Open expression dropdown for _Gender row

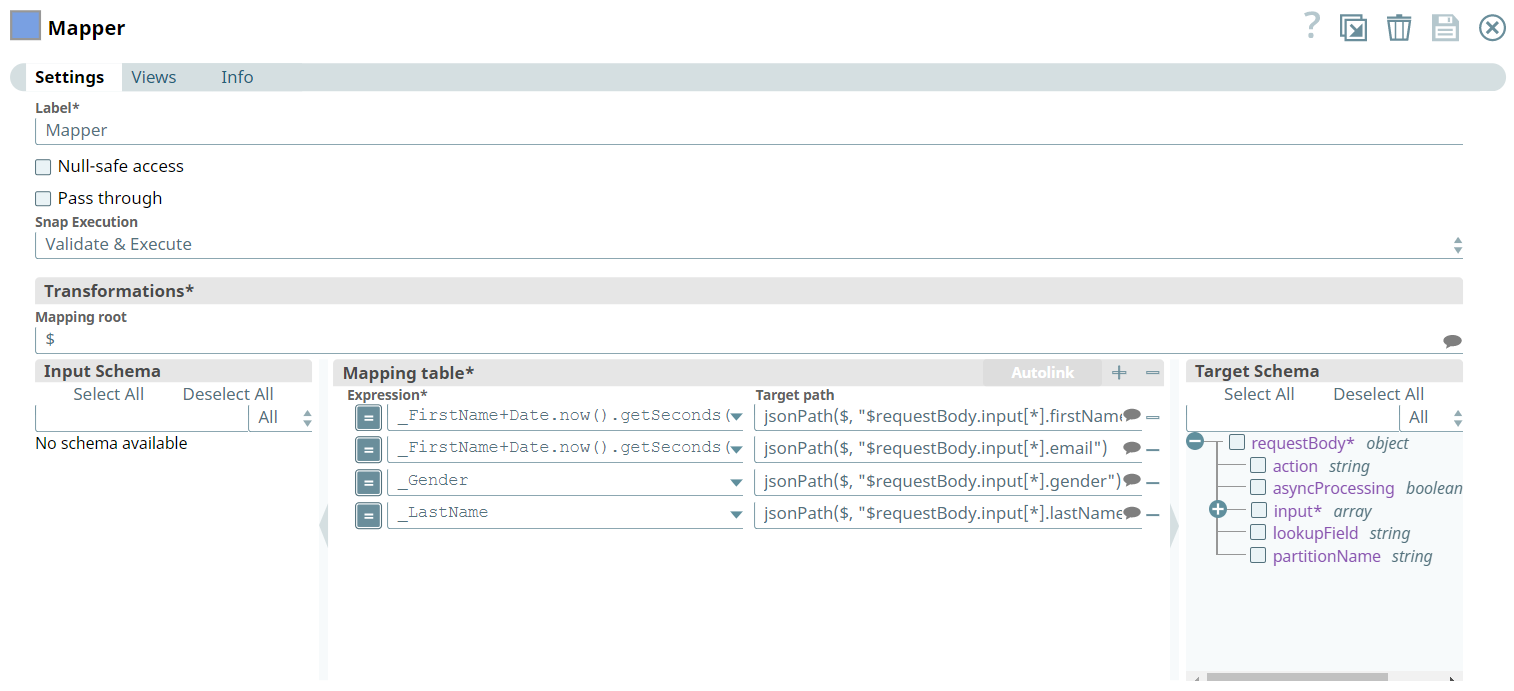736,483
